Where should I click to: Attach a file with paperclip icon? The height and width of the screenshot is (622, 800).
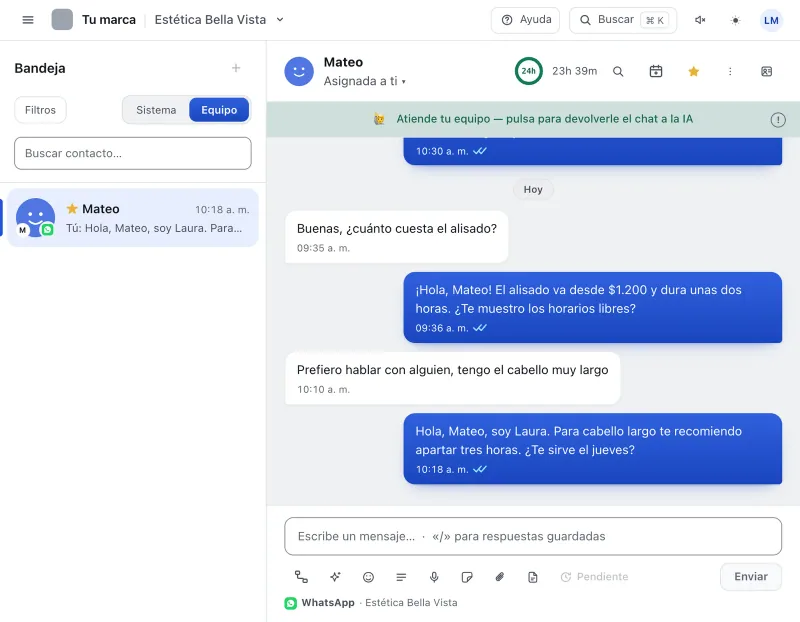coord(499,577)
